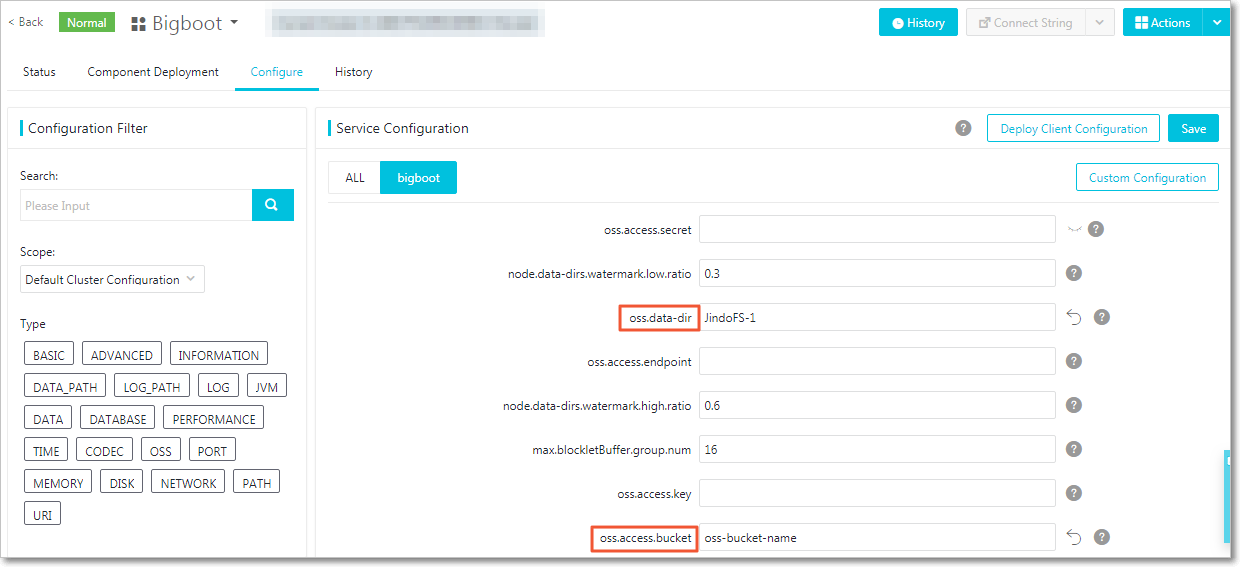Open the Bigboot service dropdown
Image resolution: width=1240 pixels, height=567 pixels.
234,22
